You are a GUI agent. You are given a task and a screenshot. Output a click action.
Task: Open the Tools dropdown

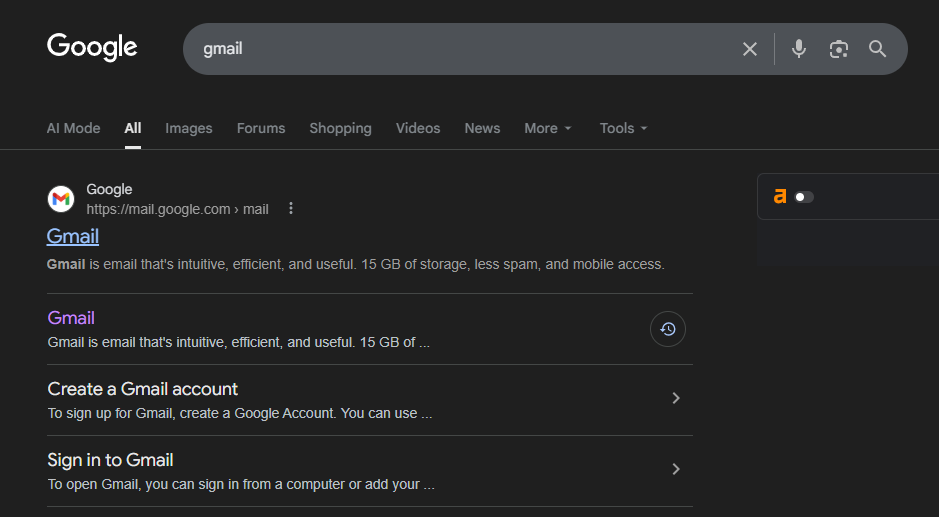coord(623,128)
